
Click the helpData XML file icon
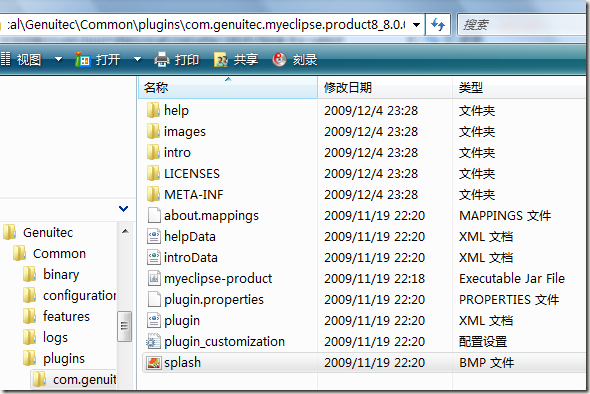coord(154,236)
